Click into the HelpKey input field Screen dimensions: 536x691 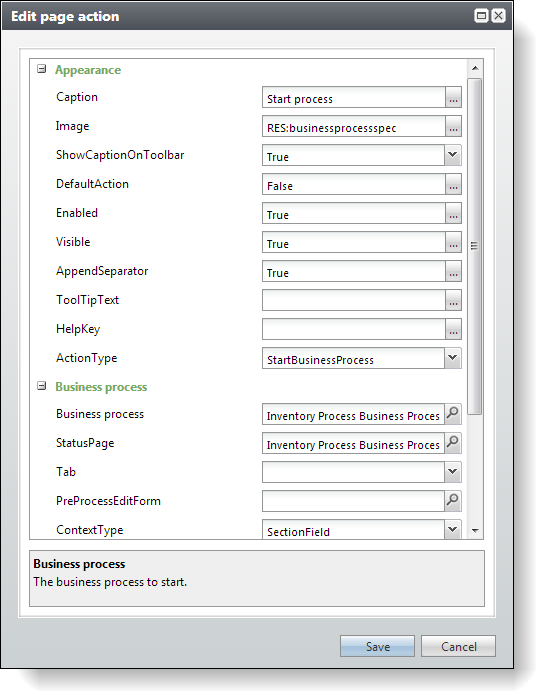pos(354,329)
